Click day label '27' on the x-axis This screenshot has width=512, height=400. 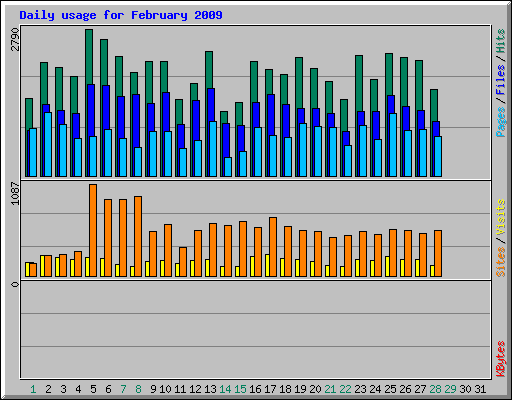coord(420,389)
